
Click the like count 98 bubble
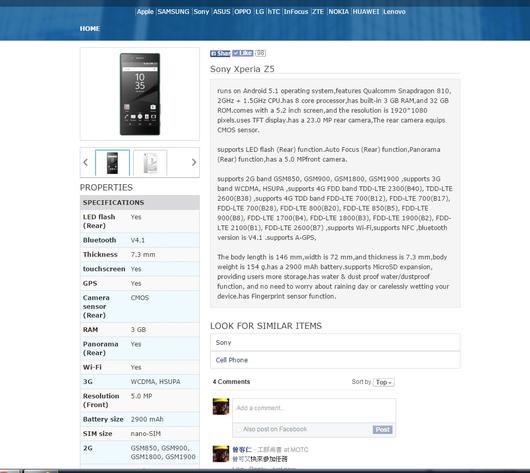(x=260, y=53)
